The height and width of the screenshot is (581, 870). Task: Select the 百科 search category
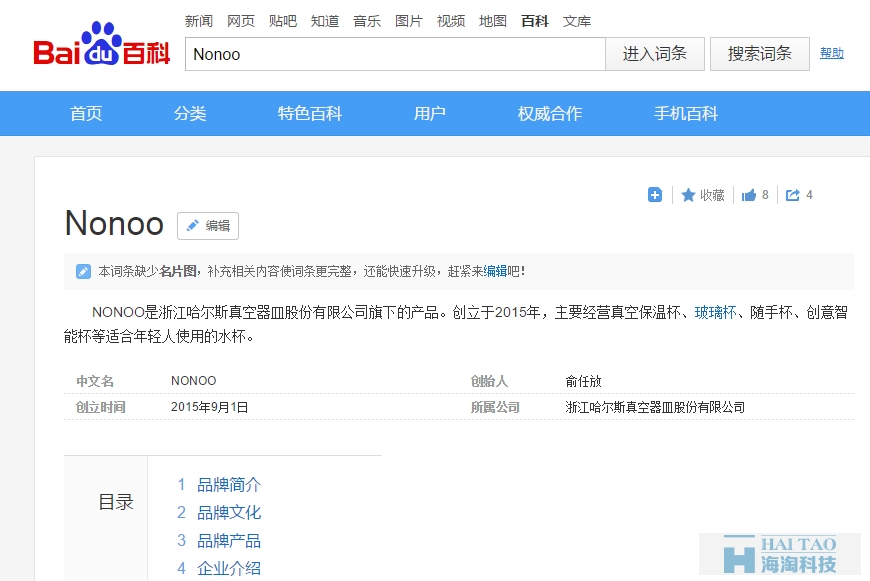[x=535, y=21]
